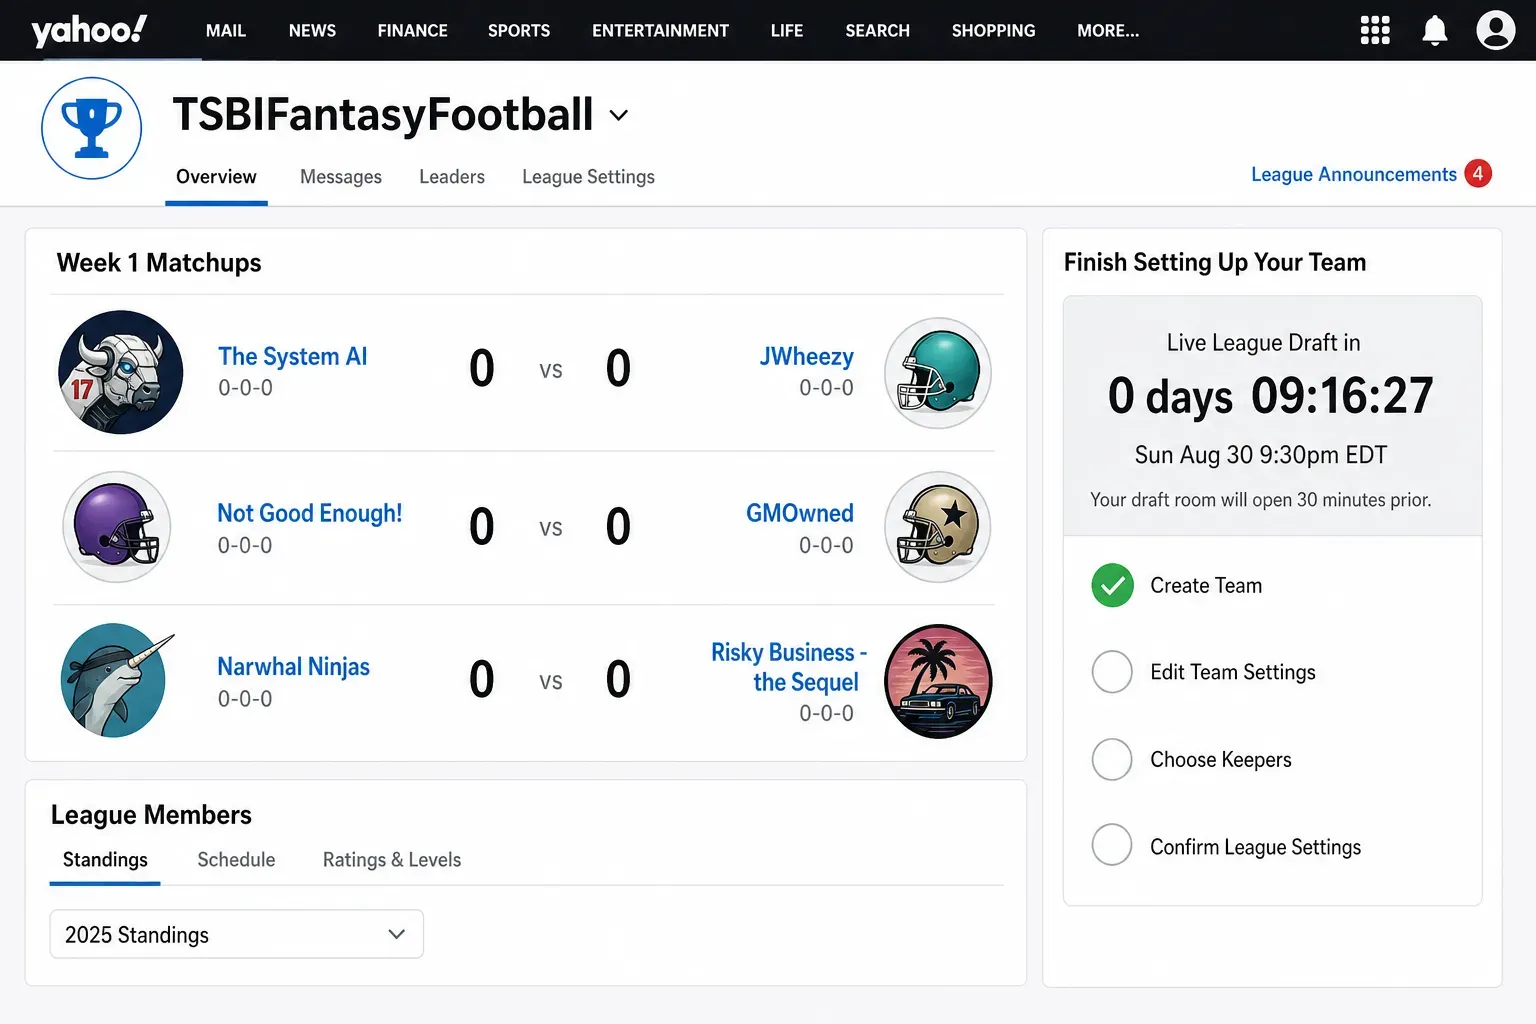This screenshot has width=1536, height=1024.
Task: Click the draft countdown 09:16:27
Action: 1342,396
